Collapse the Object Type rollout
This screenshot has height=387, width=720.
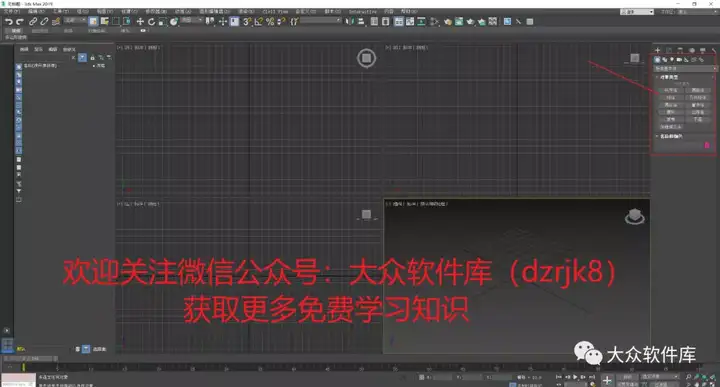click(668, 77)
